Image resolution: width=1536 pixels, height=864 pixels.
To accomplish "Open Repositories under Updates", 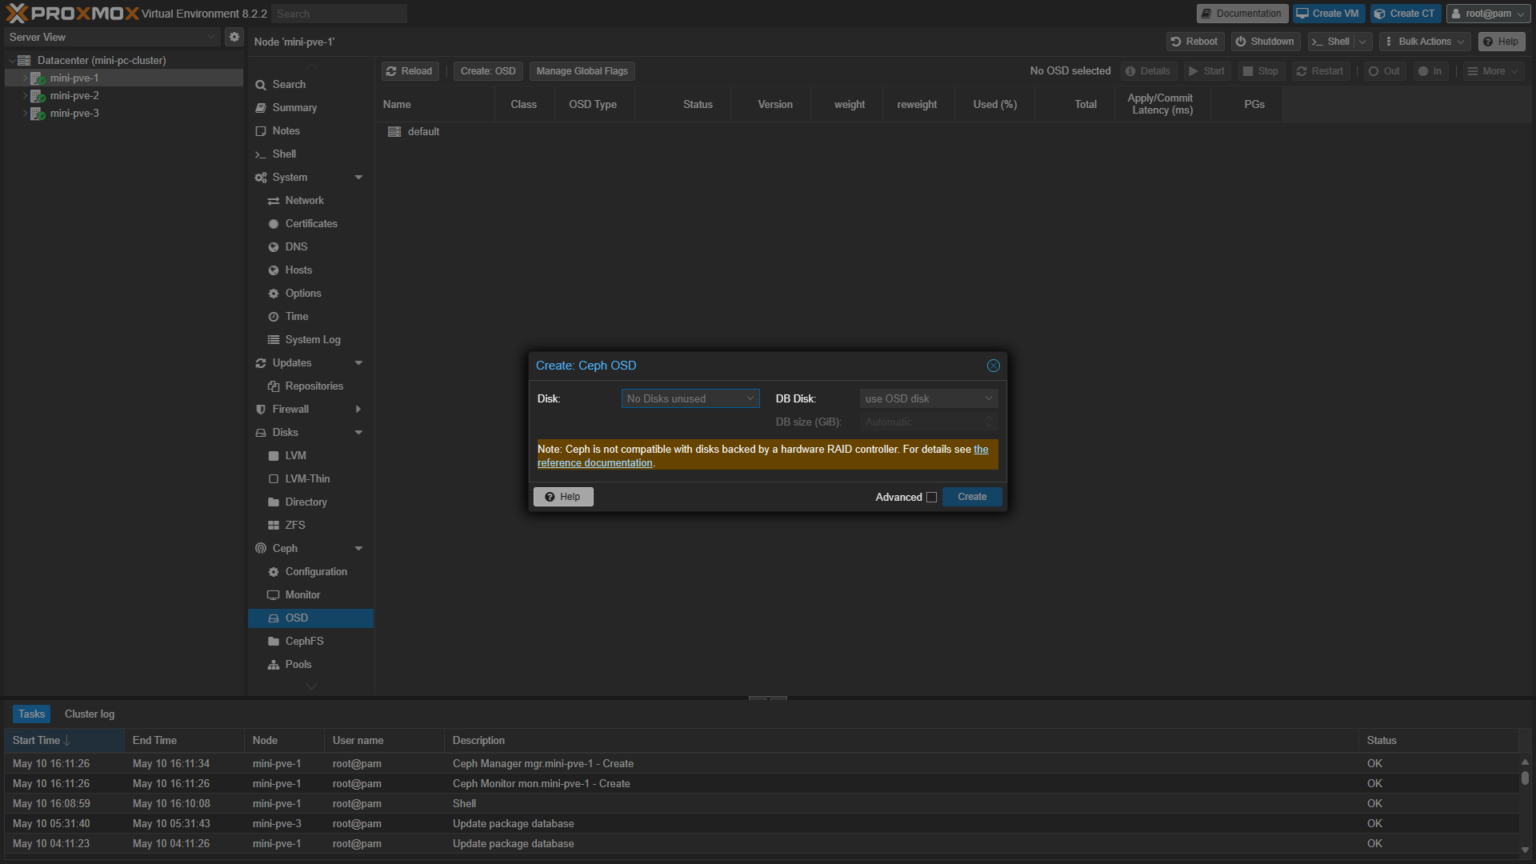I will coord(314,386).
